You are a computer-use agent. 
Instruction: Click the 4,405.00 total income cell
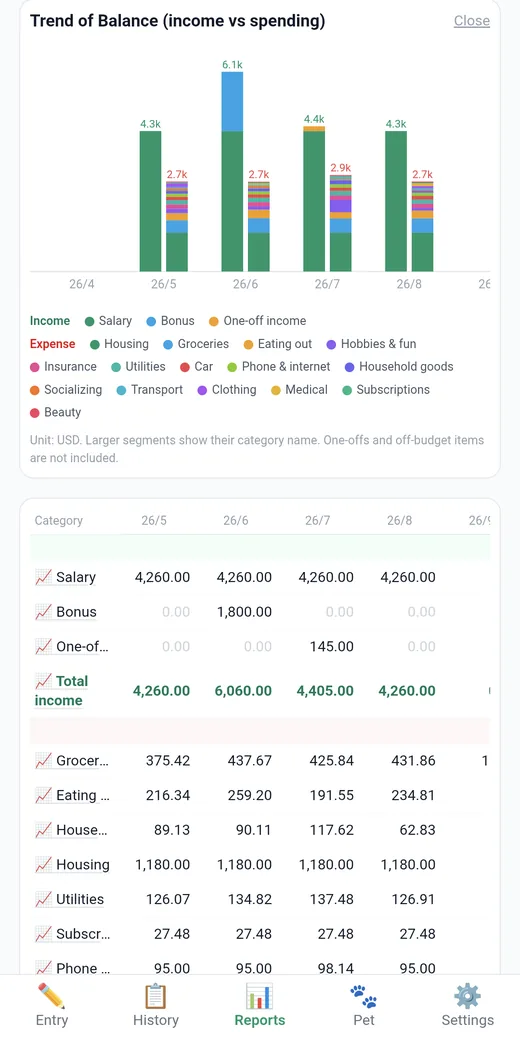(x=325, y=691)
